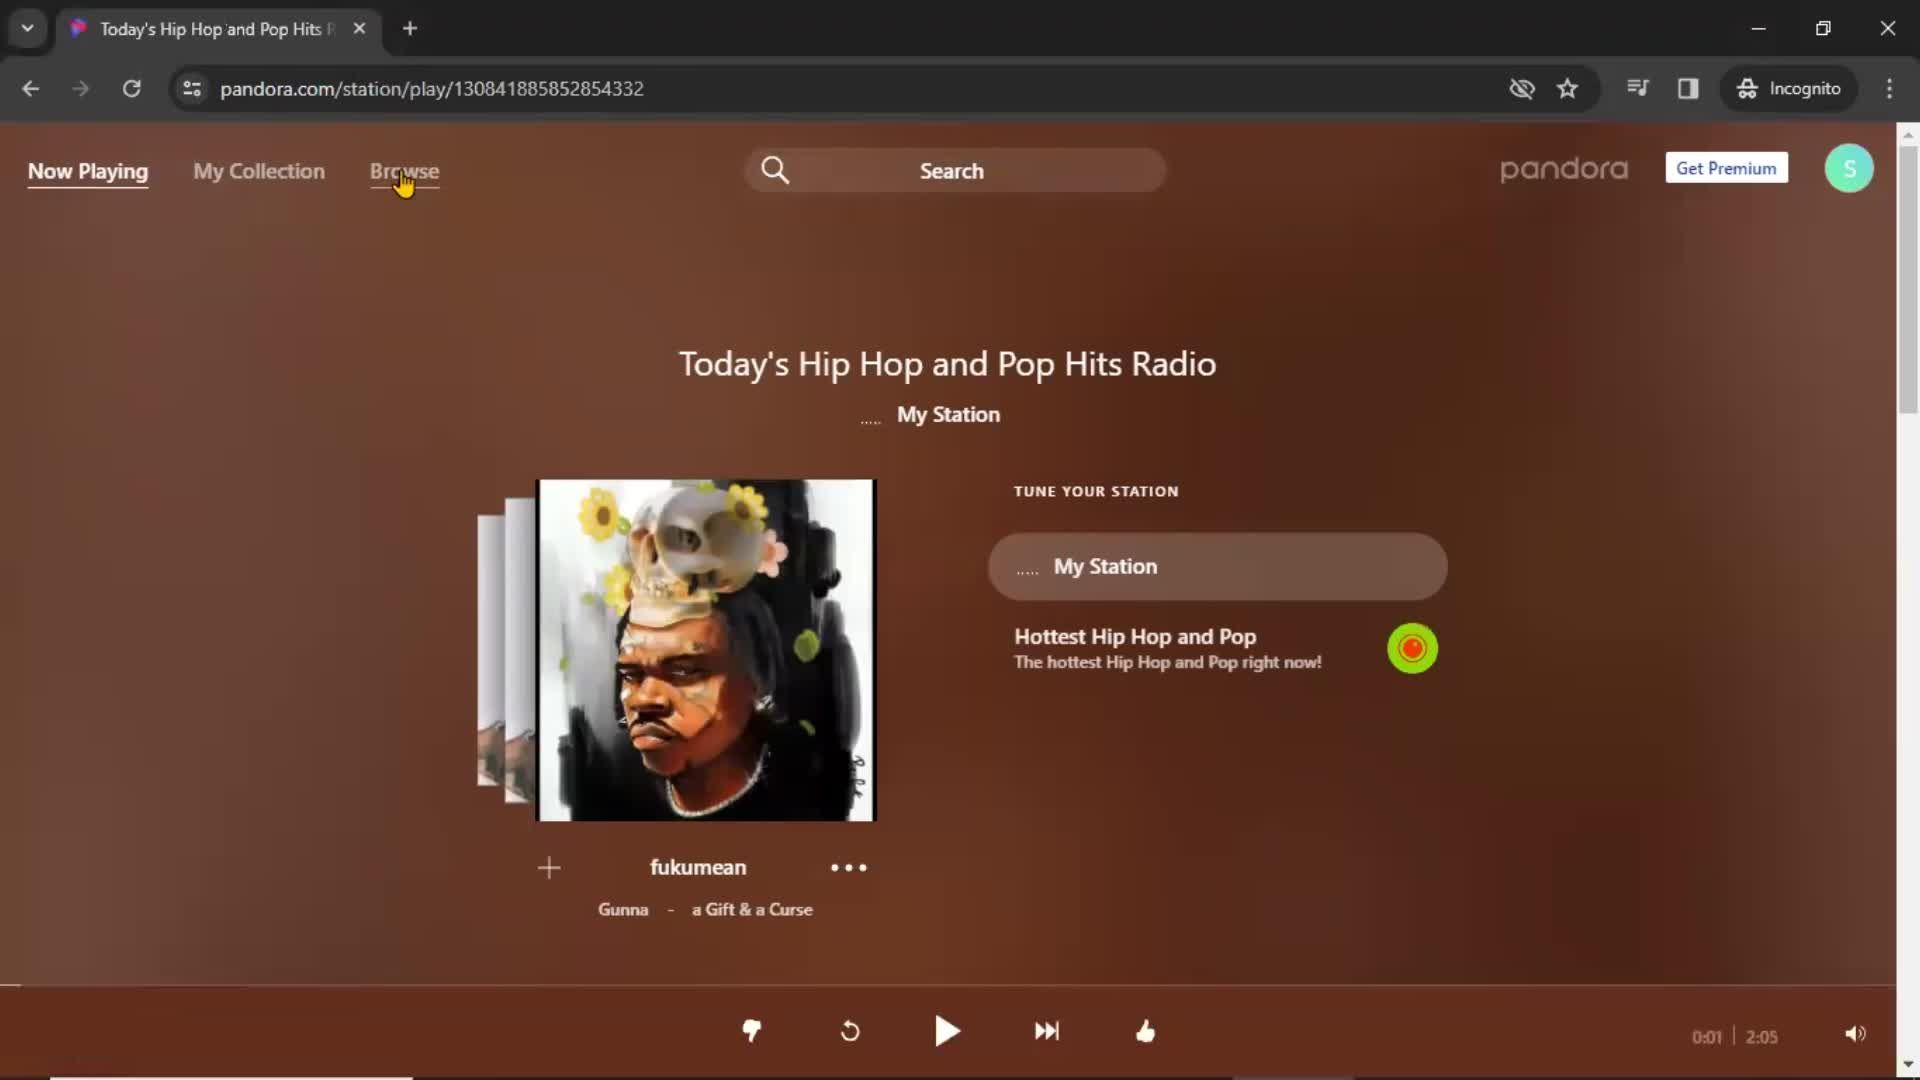Click the scrollbar down arrow
Image resolution: width=1920 pixels, height=1080 pixels.
[1908, 1065]
